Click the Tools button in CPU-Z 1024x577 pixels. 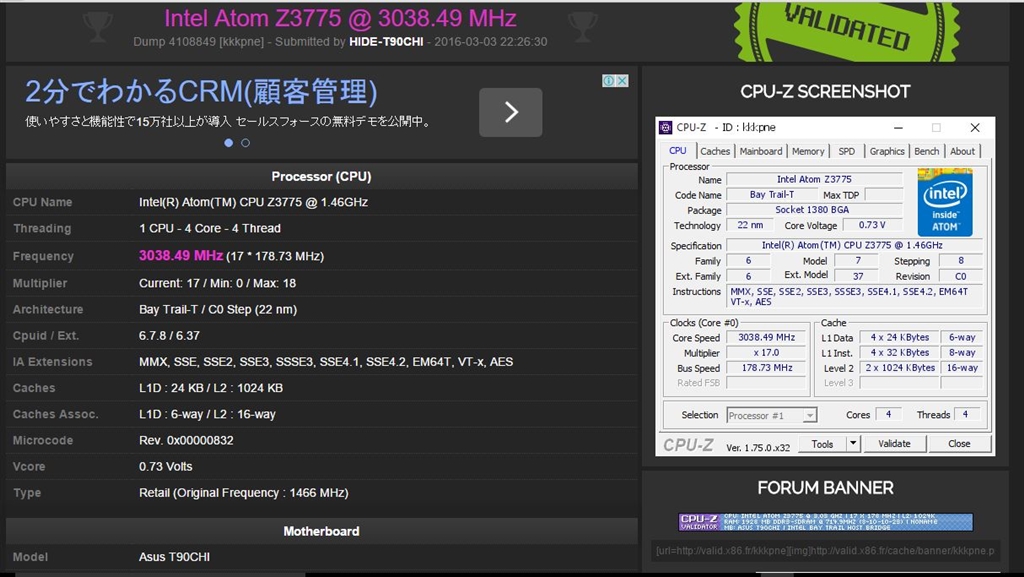pos(822,444)
